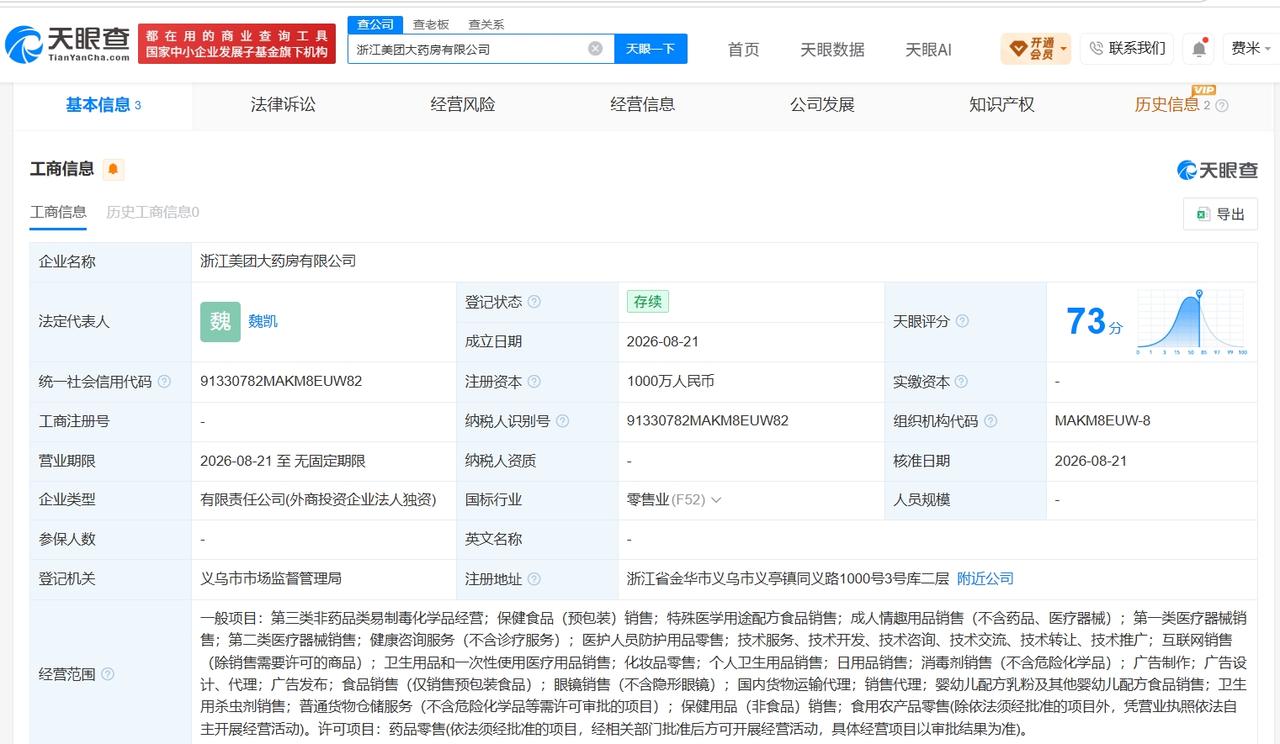
Task: Select the 工商信息 sub-tab
Action: pos(58,212)
